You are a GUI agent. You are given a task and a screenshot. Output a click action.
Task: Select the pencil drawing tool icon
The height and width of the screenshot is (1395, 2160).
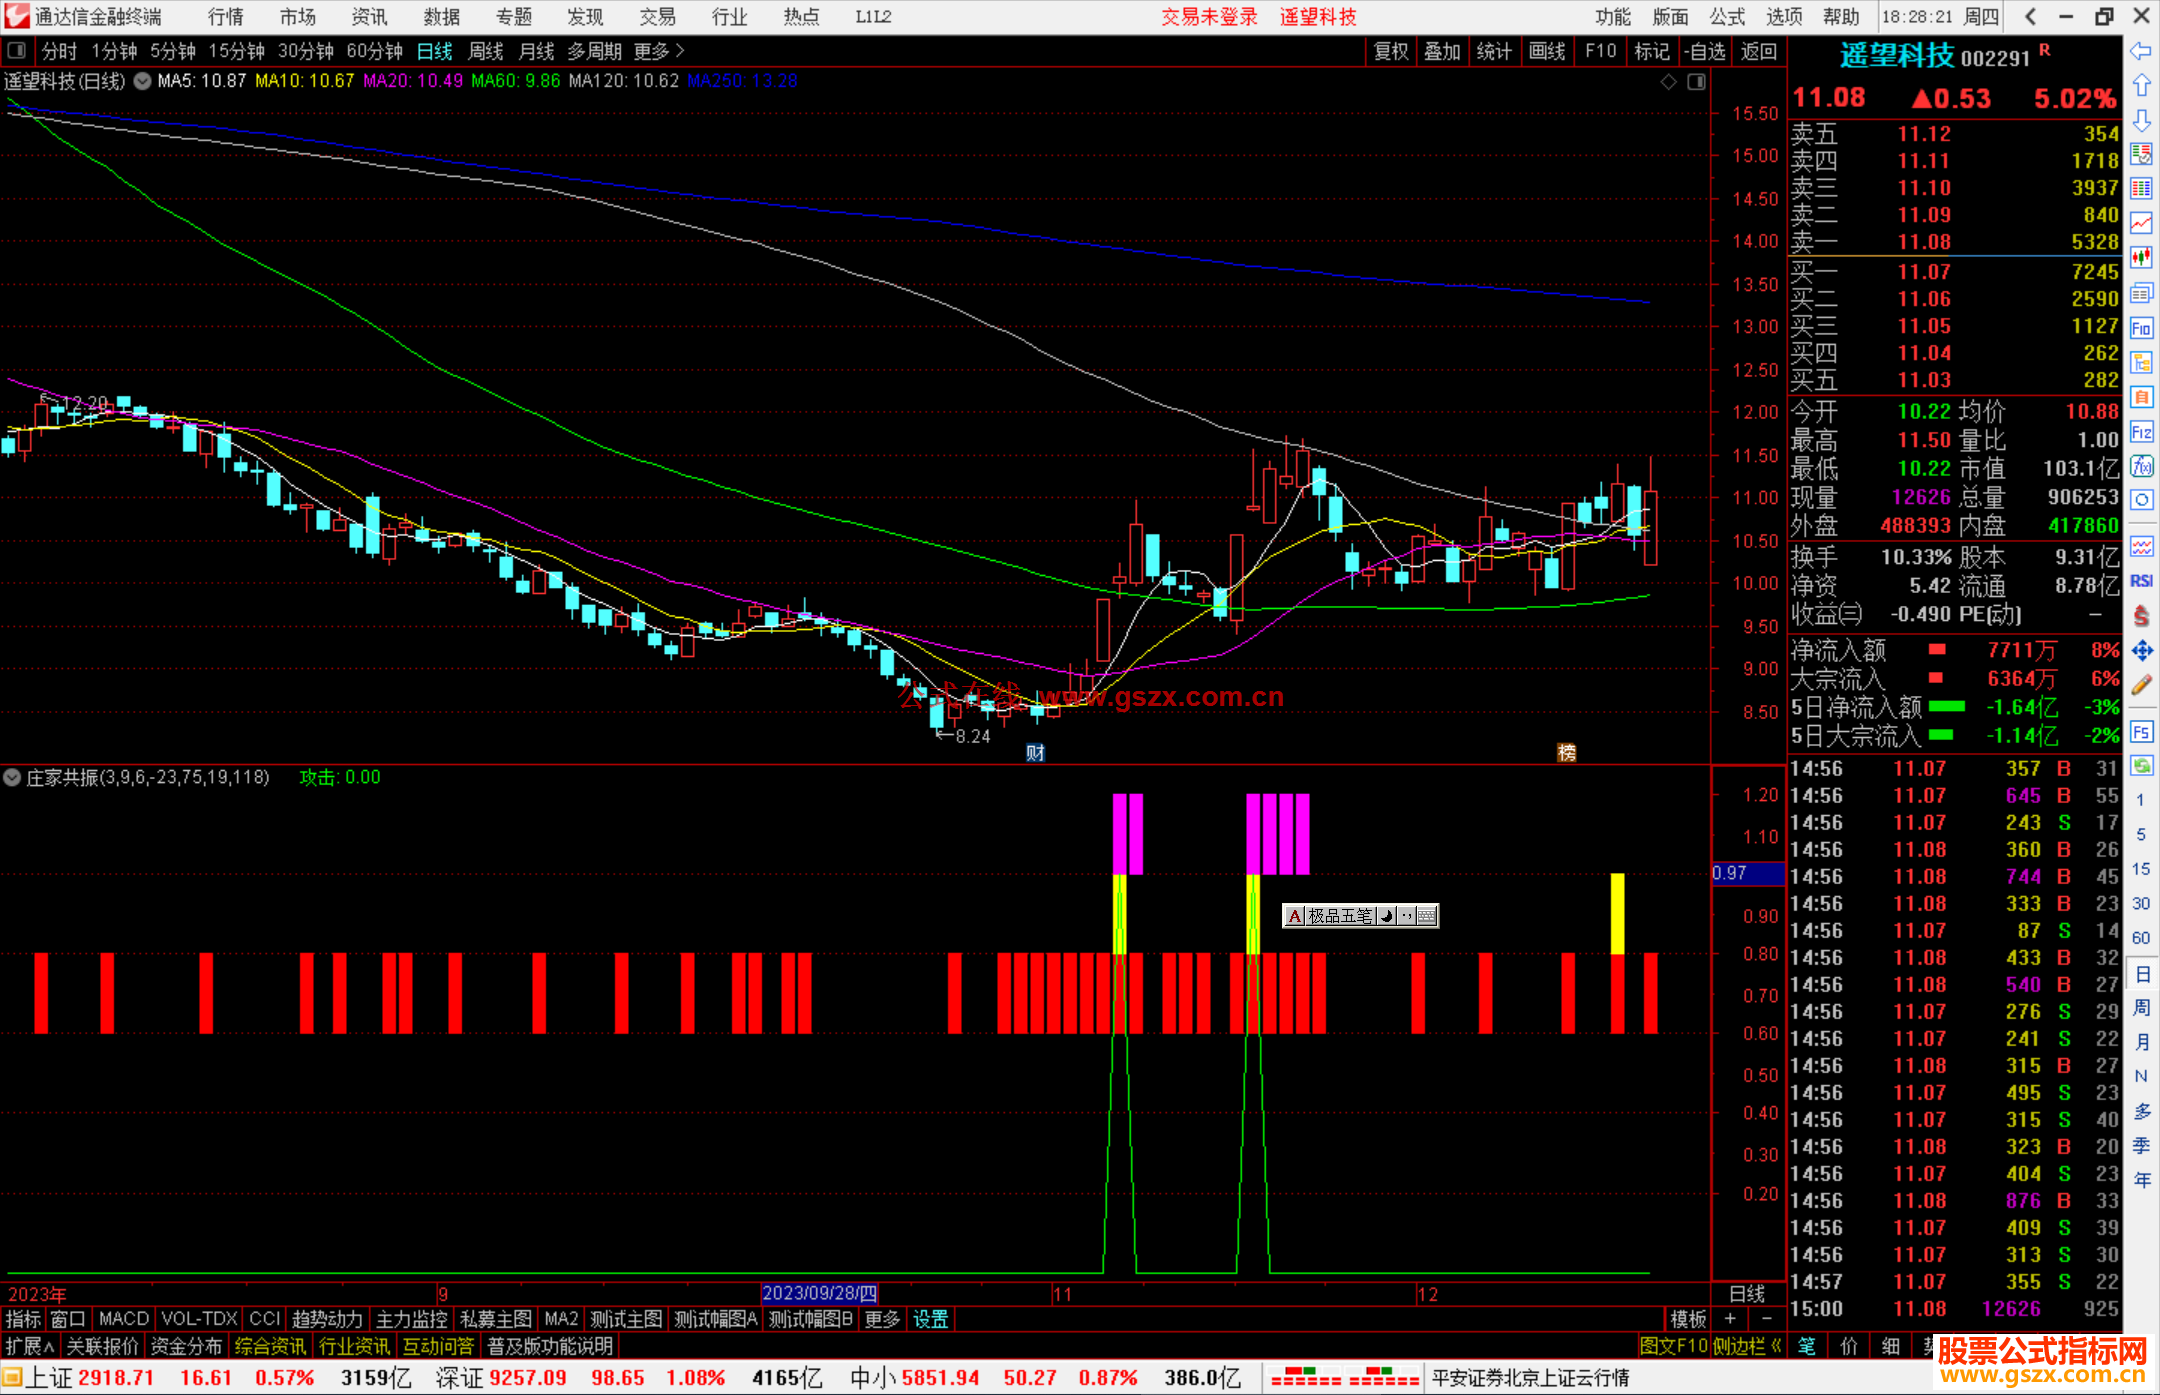(x=2141, y=686)
